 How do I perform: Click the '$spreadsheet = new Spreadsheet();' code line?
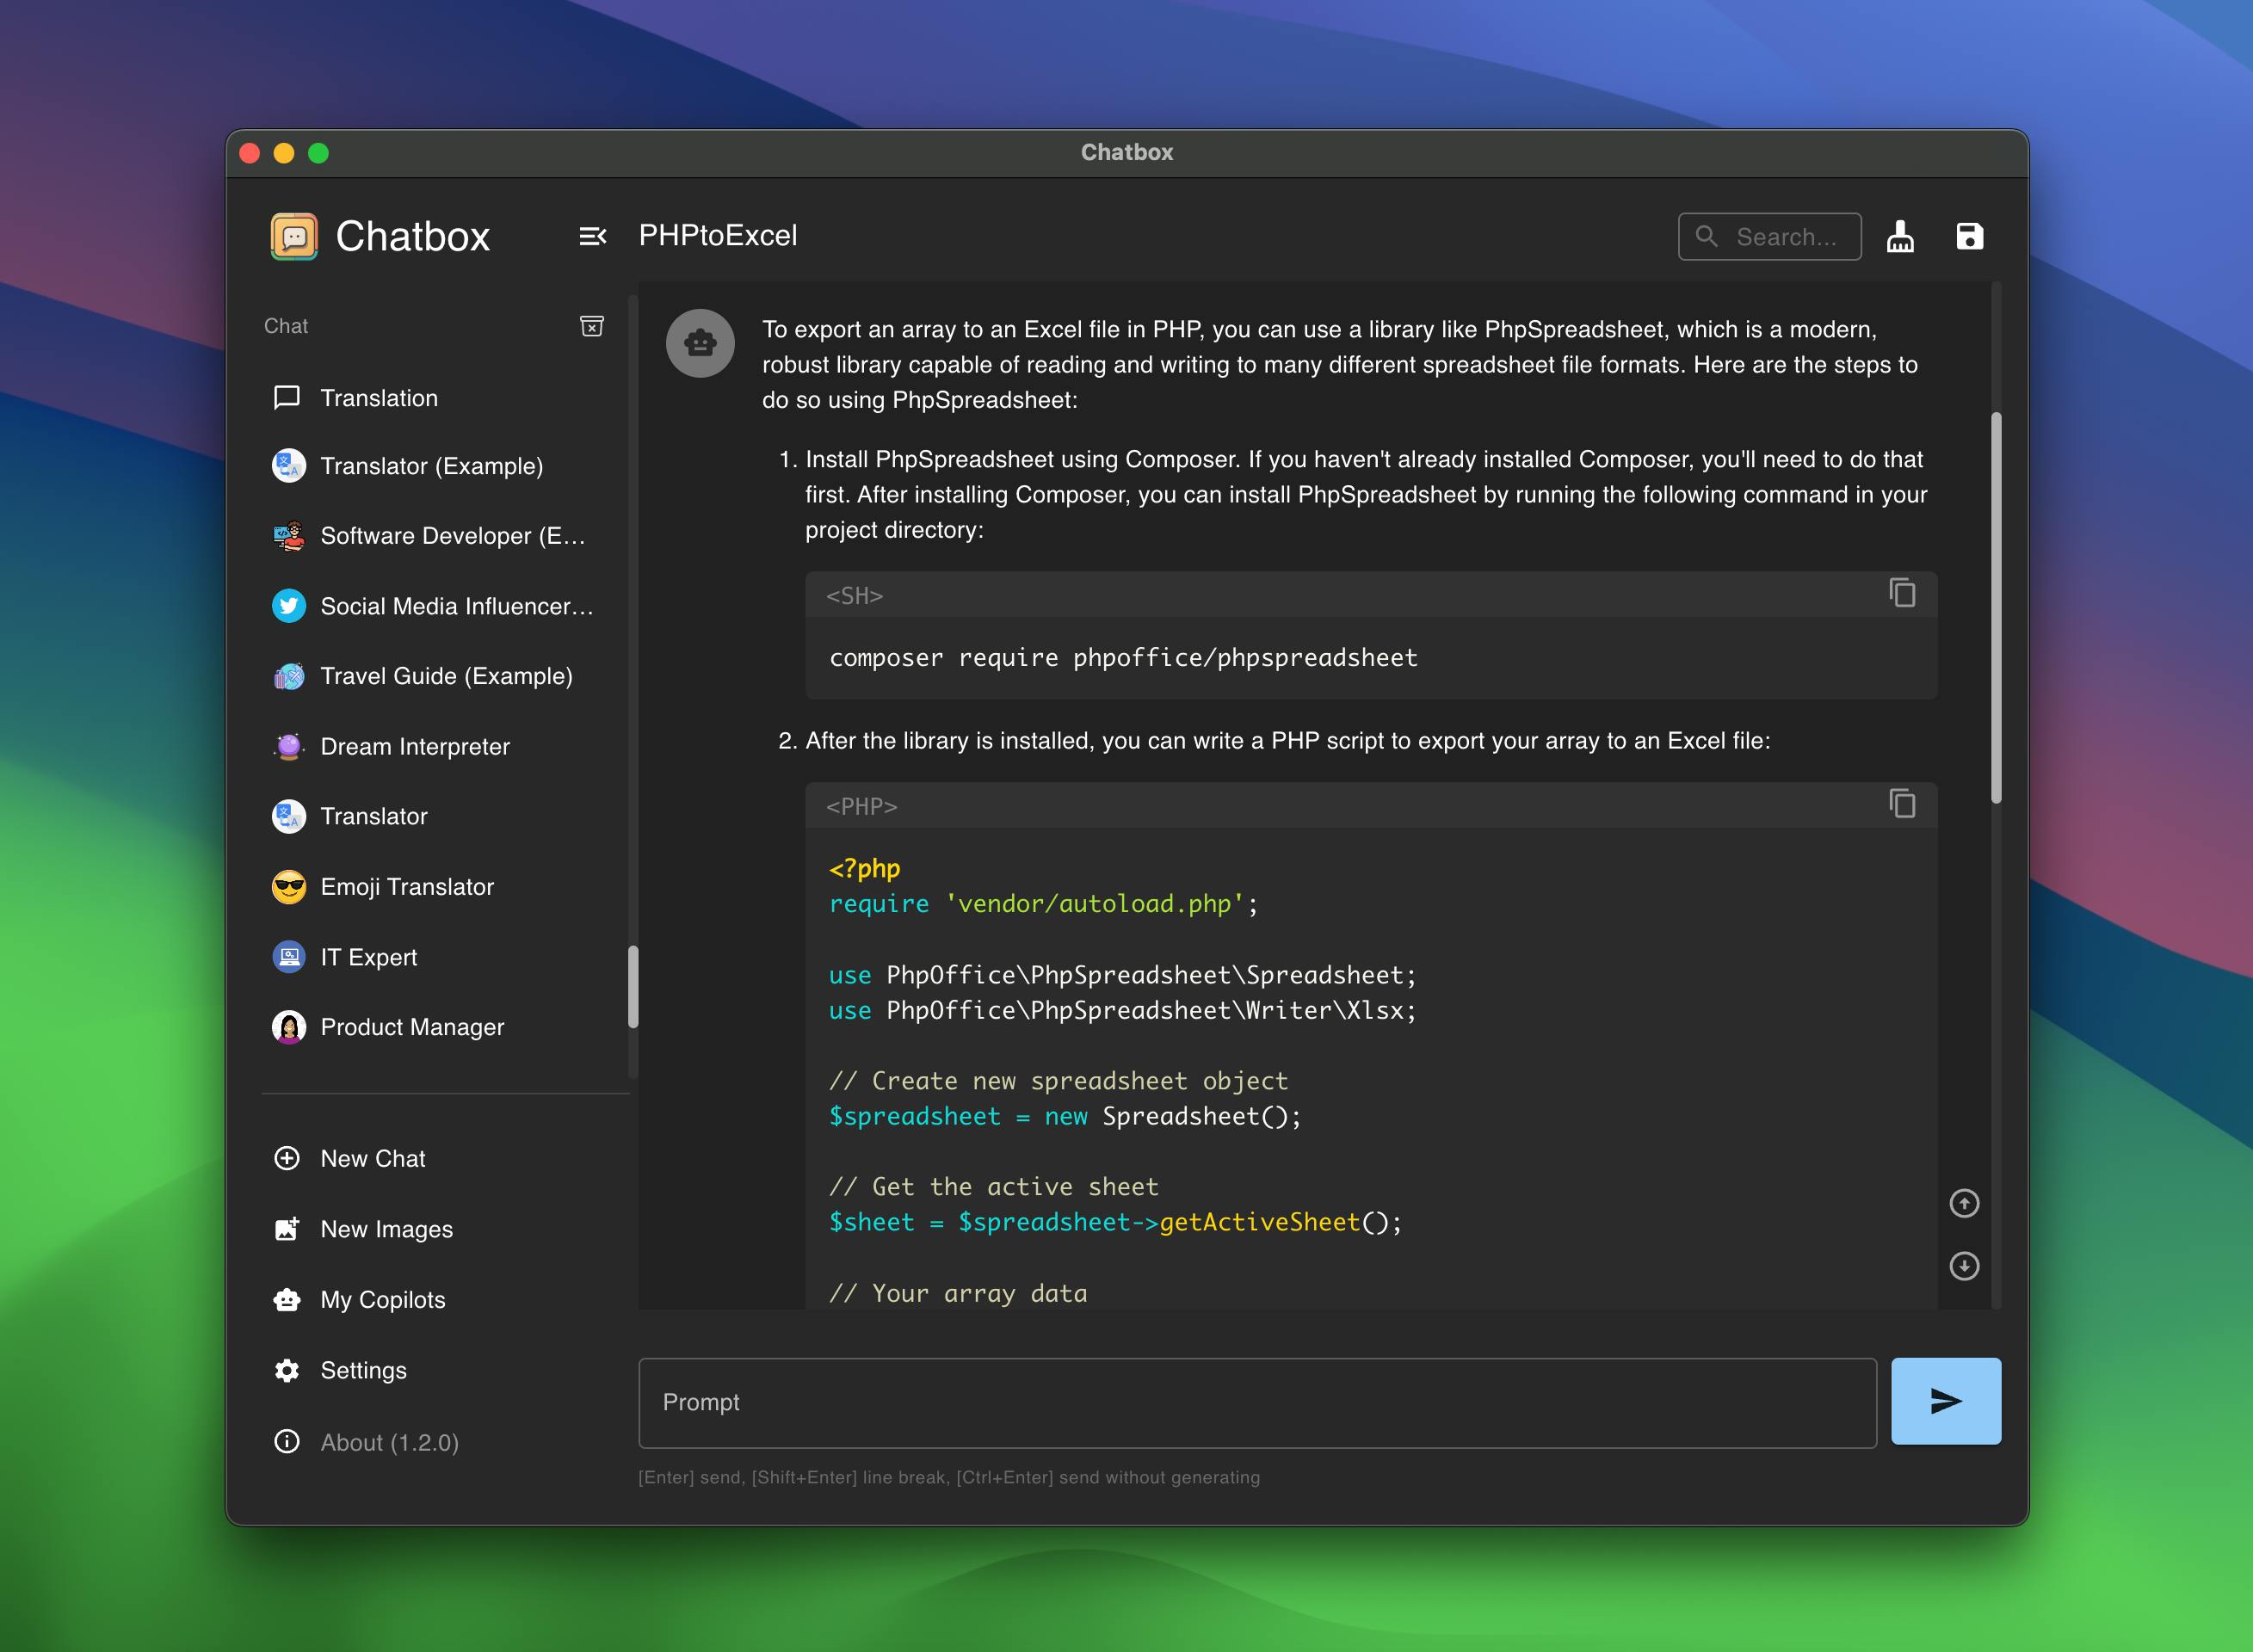tap(1065, 1116)
